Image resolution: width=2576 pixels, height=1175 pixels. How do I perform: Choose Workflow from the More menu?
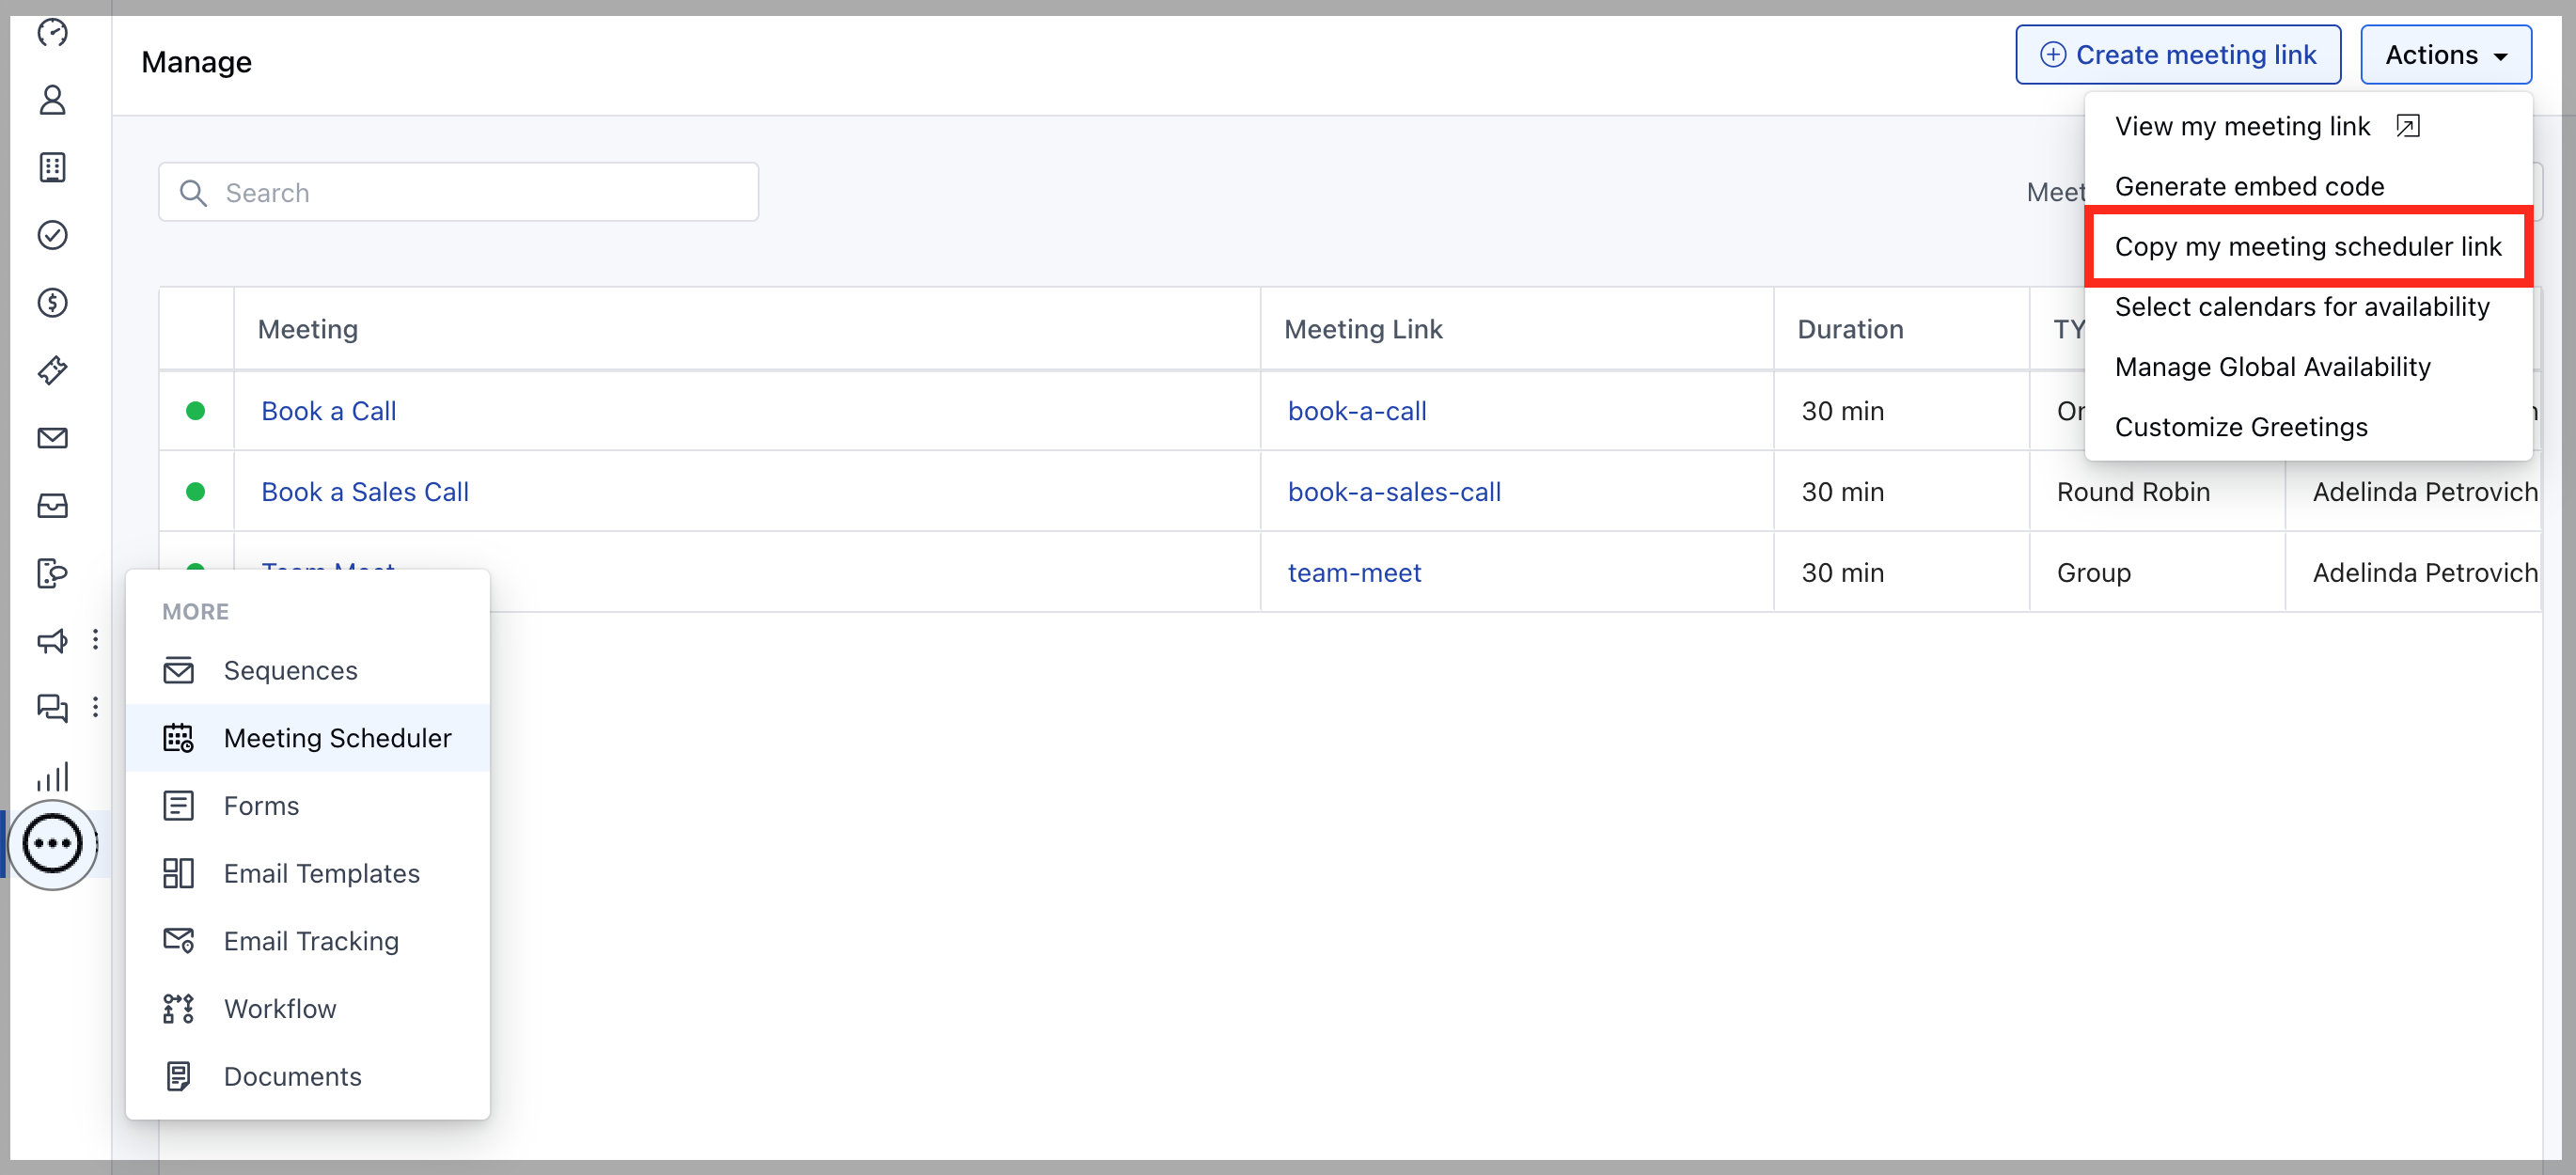tap(279, 1008)
